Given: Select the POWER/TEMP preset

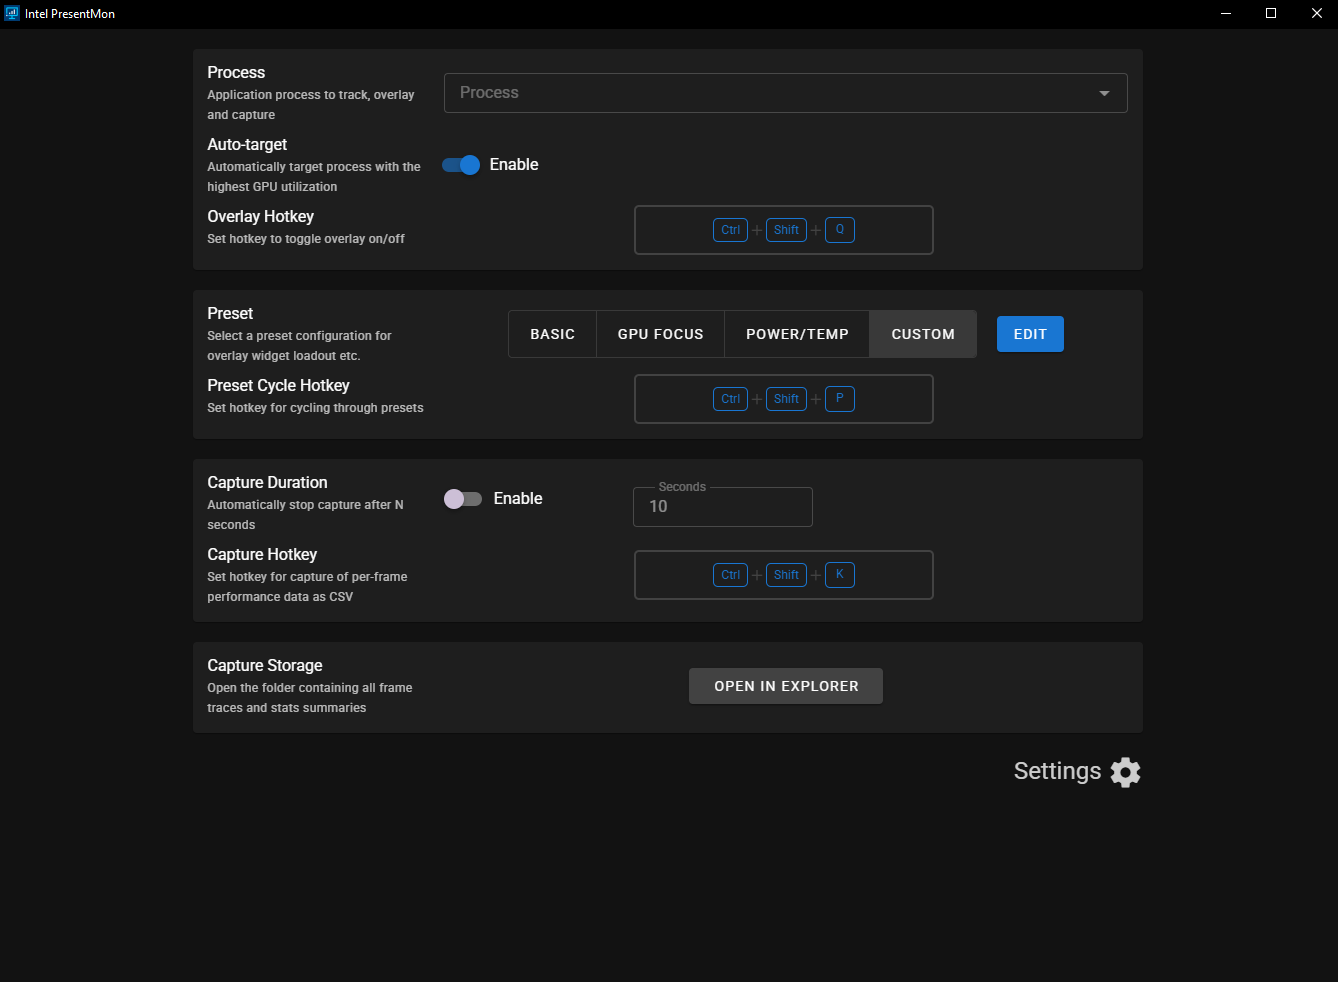Looking at the screenshot, I should [797, 334].
